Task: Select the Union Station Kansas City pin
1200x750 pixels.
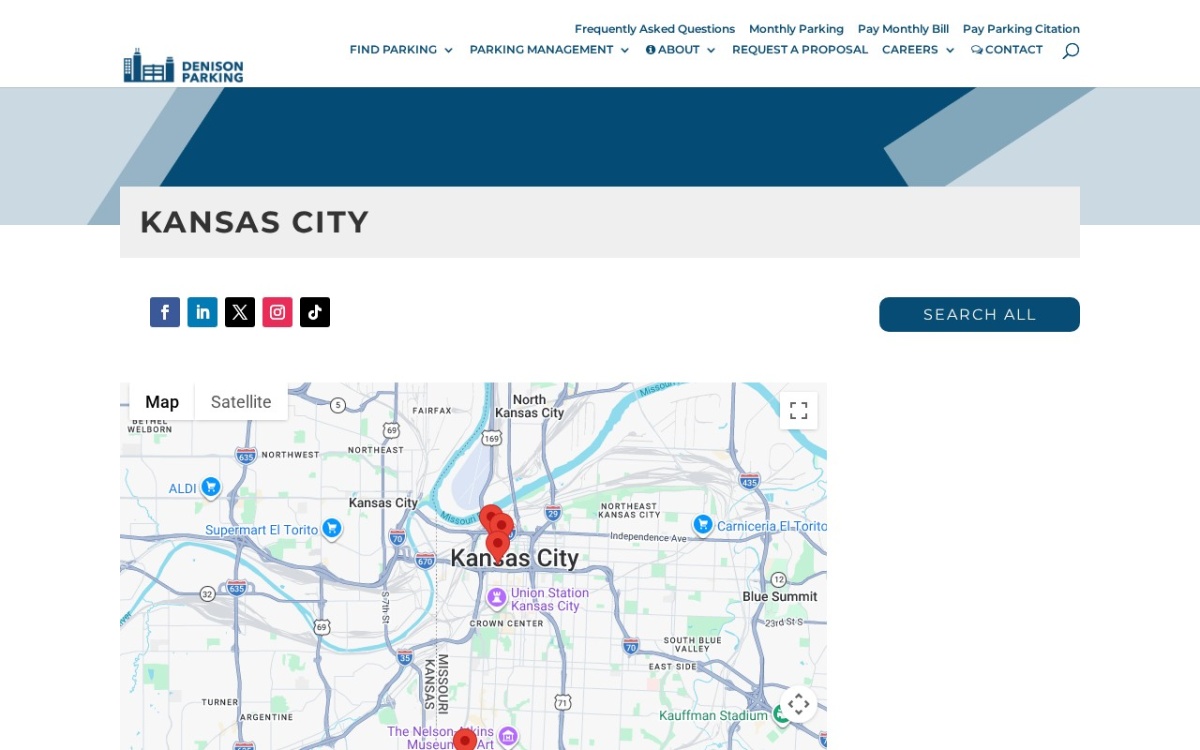Action: tap(496, 598)
